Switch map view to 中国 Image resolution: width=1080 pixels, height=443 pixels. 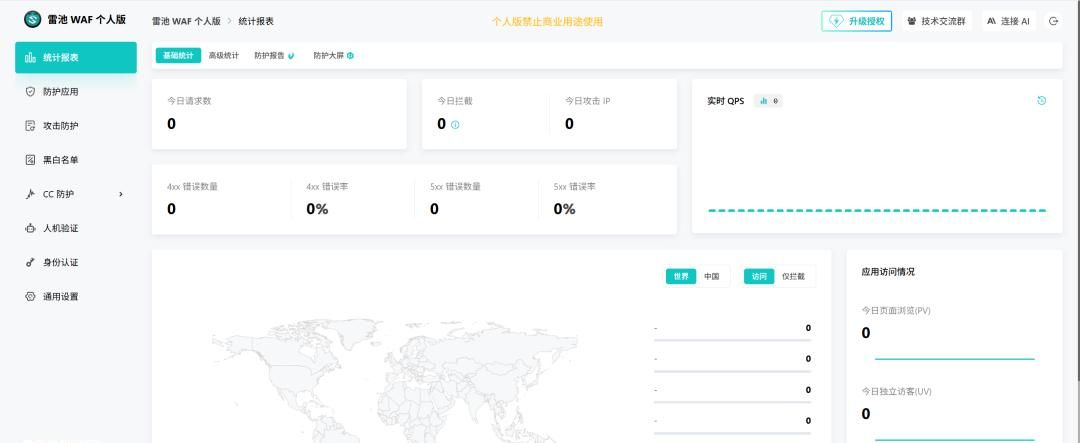point(711,276)
